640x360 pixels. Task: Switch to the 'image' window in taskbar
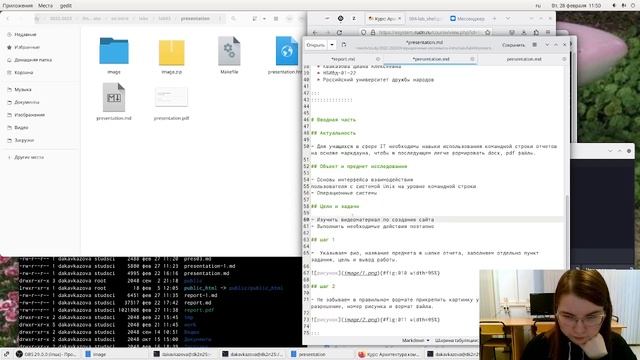pyautogui.click(x=96, y=354)
